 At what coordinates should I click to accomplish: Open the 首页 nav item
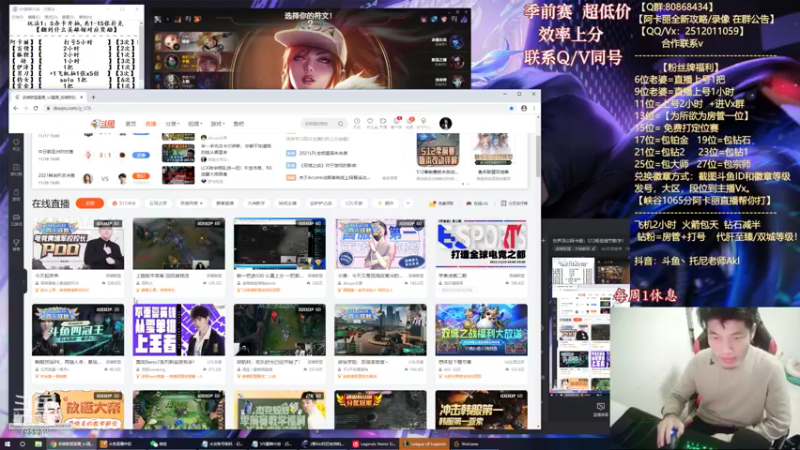click(x=131, y=123)
